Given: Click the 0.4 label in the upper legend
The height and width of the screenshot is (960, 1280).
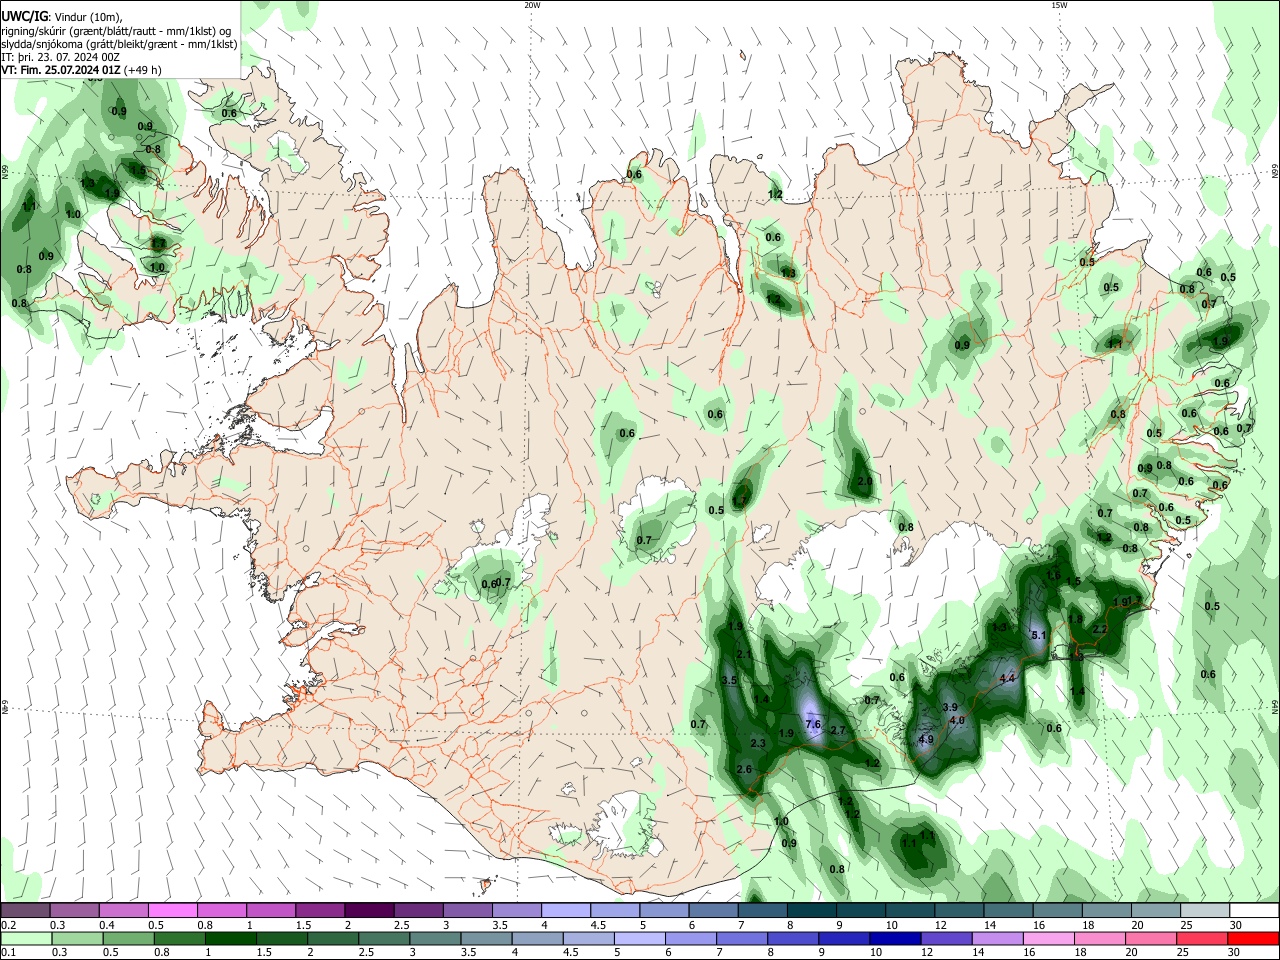Looking at the screenshot, I should click(x=107, y=926).
